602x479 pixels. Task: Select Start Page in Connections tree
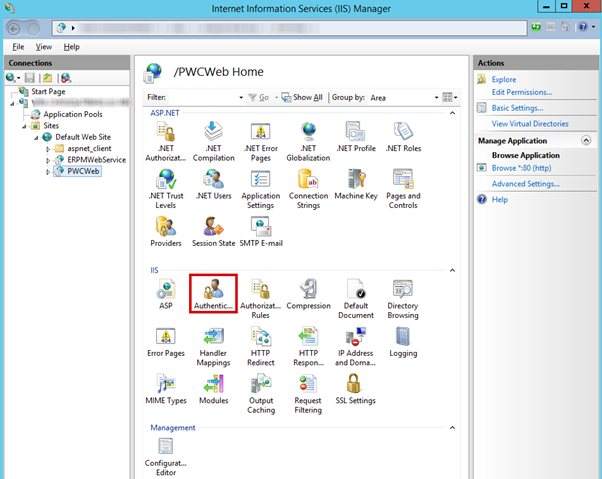click(x=48, y=91)
